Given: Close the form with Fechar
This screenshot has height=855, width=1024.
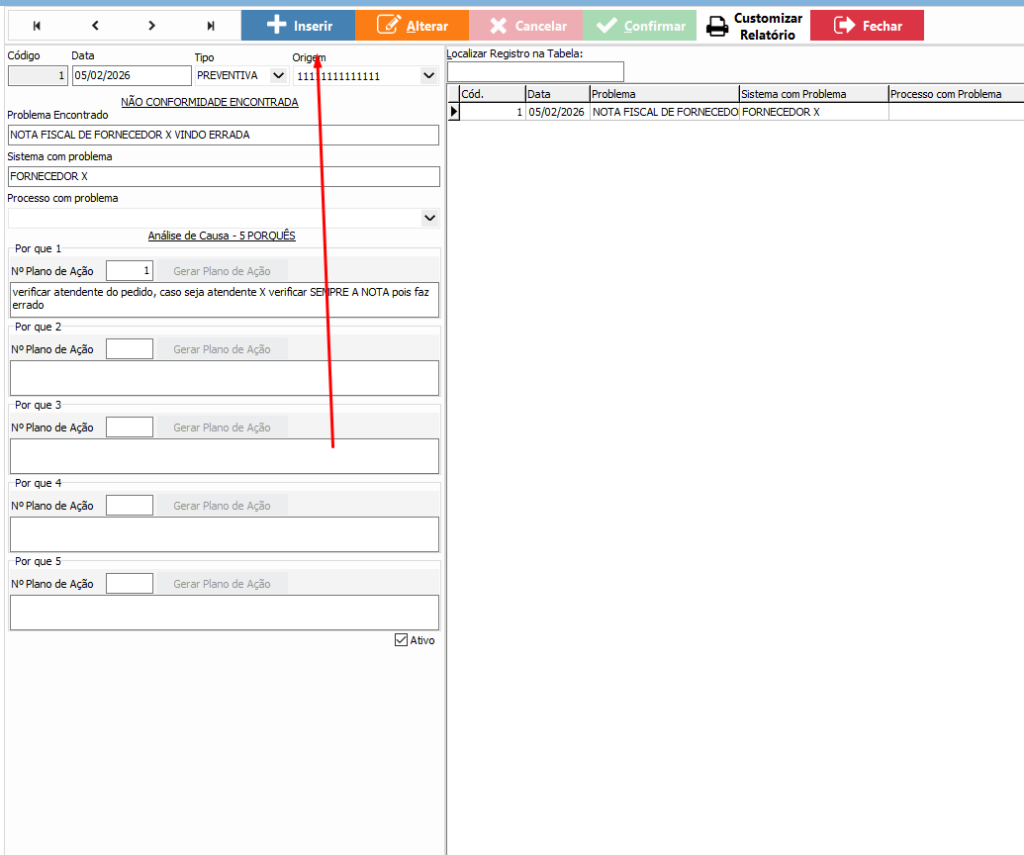Looking at the screenshot, I should 866,26.
